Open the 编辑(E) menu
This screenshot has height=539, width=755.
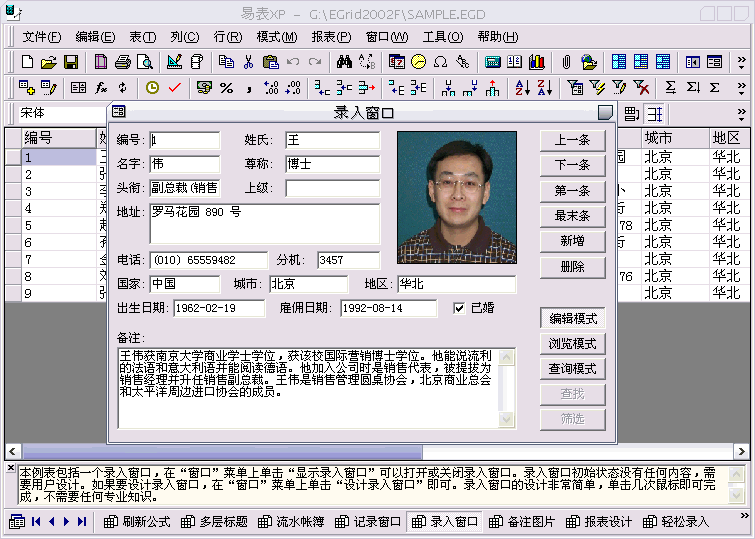click(95, 37)
